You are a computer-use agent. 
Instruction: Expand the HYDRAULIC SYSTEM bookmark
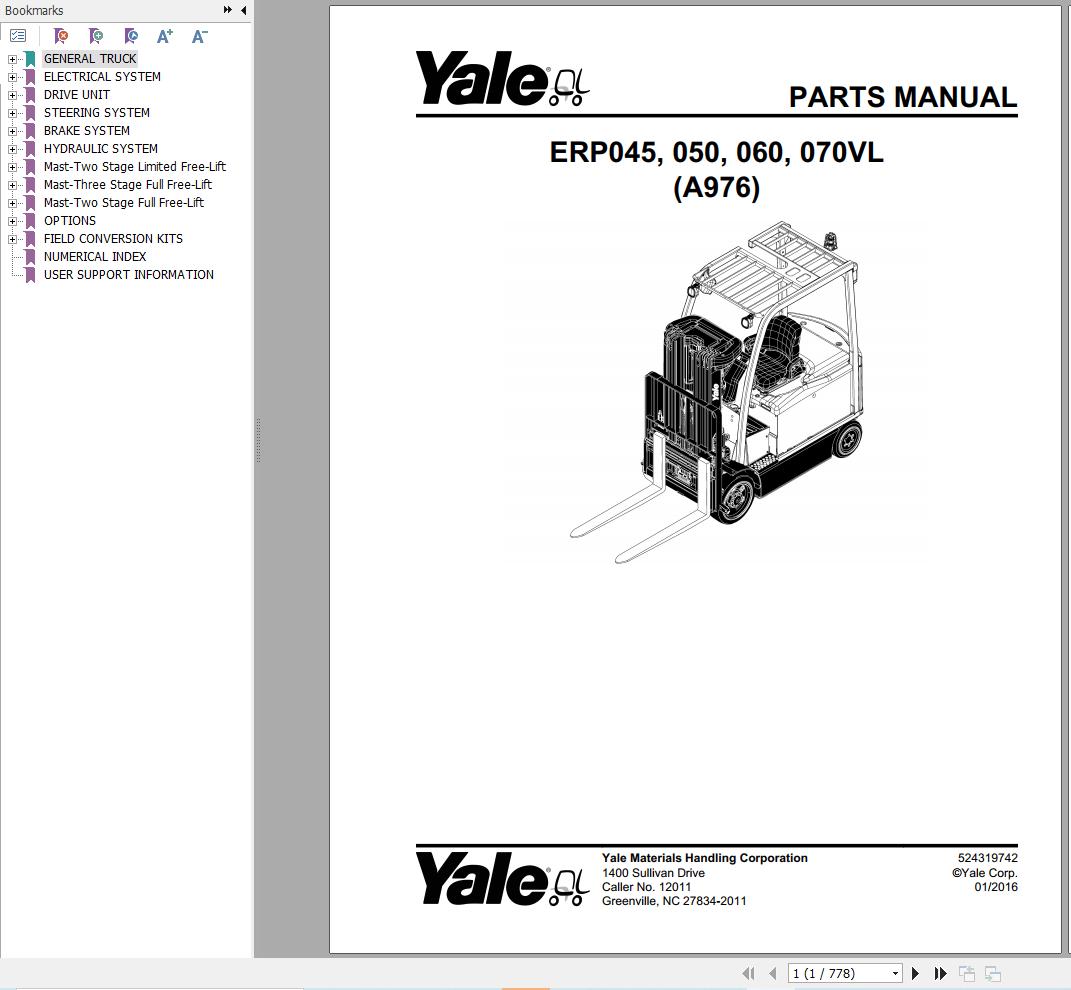pyautogui.click(x=10, y=148)
